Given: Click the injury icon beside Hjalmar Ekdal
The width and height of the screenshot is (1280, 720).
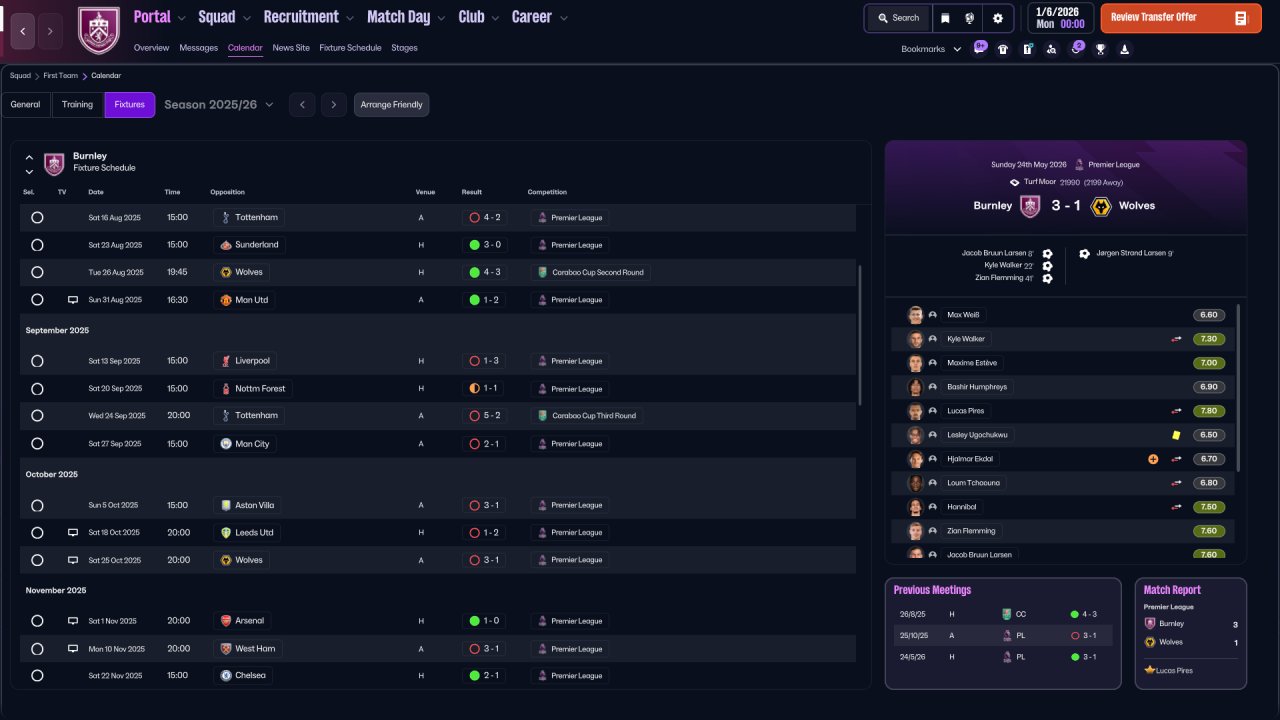Looking at the screenshot, I should pos(1153,459).
